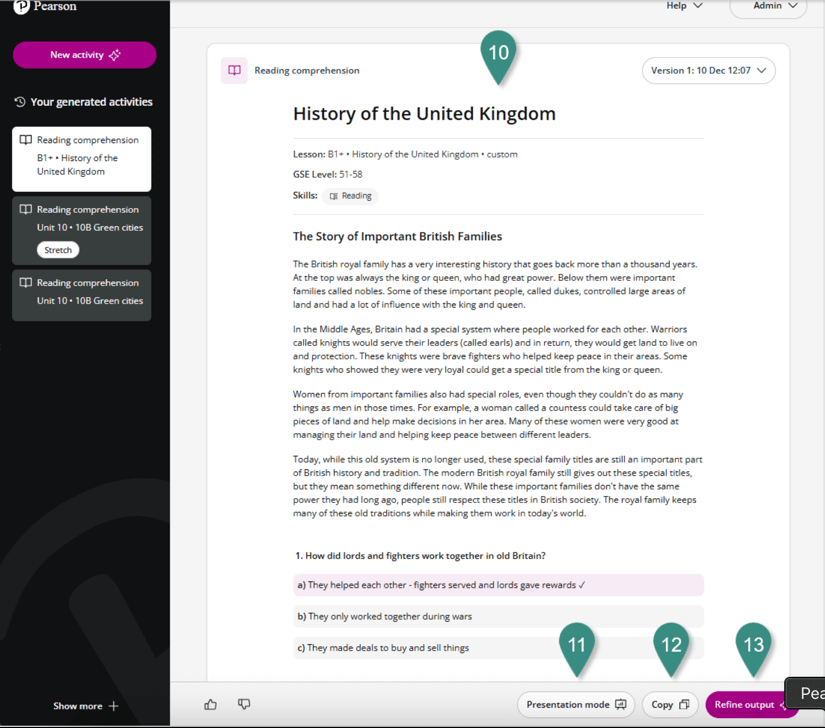Click the Refine output button
This screenshot has height=728, width=825.
coord(751,704)
